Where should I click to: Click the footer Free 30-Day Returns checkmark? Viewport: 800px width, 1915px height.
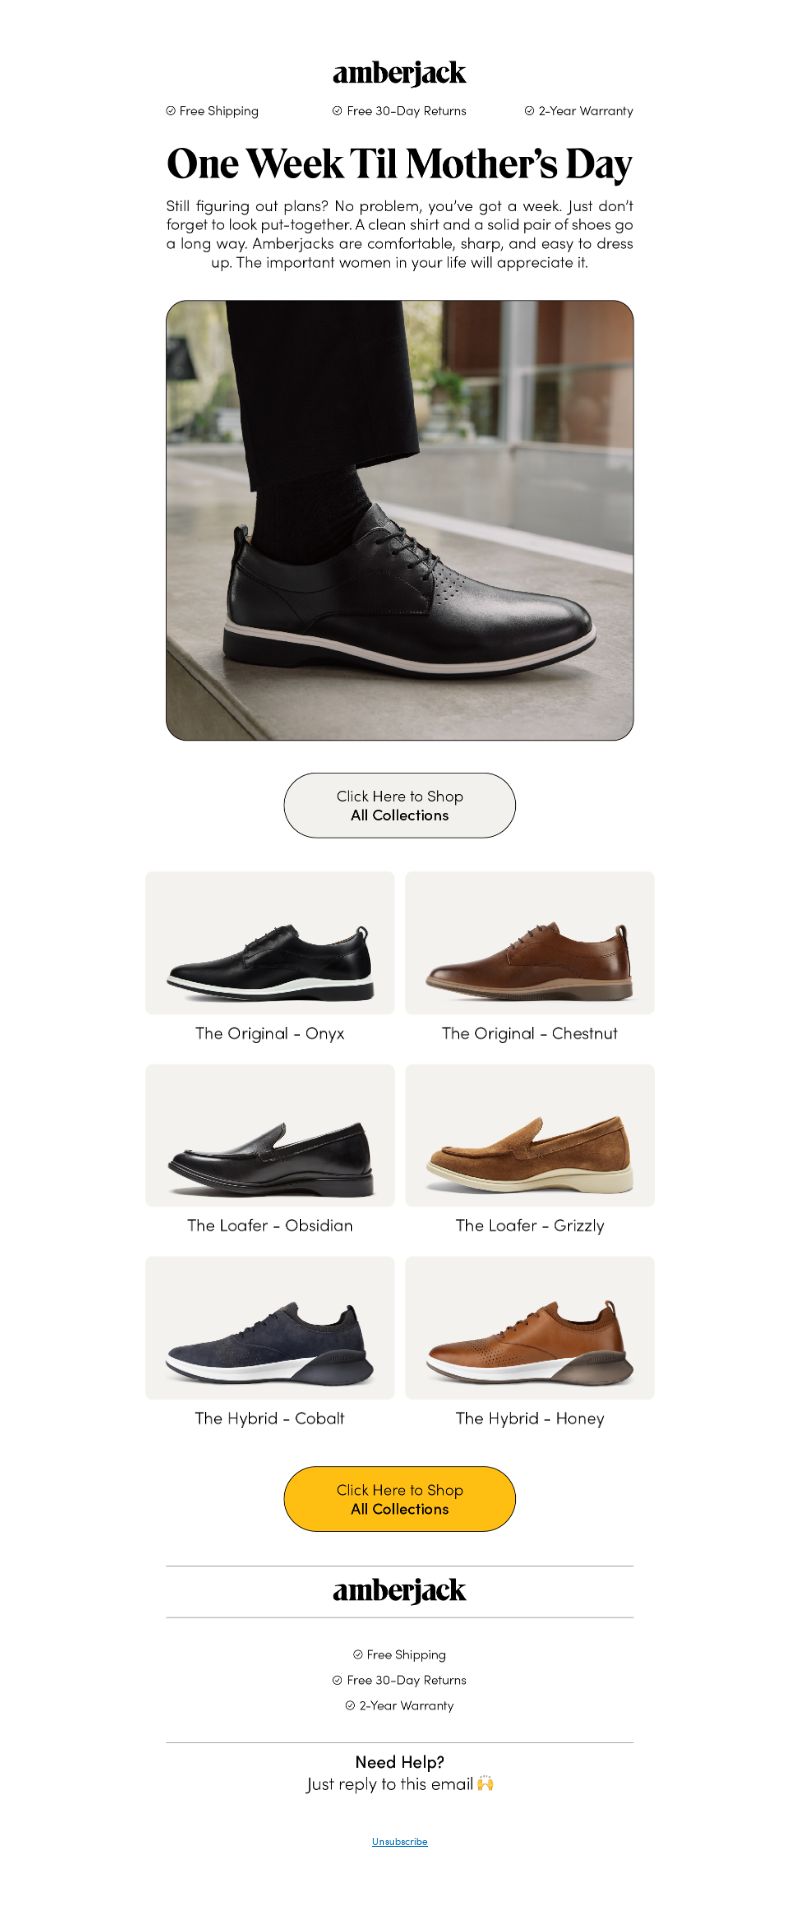click(337, 1680)
